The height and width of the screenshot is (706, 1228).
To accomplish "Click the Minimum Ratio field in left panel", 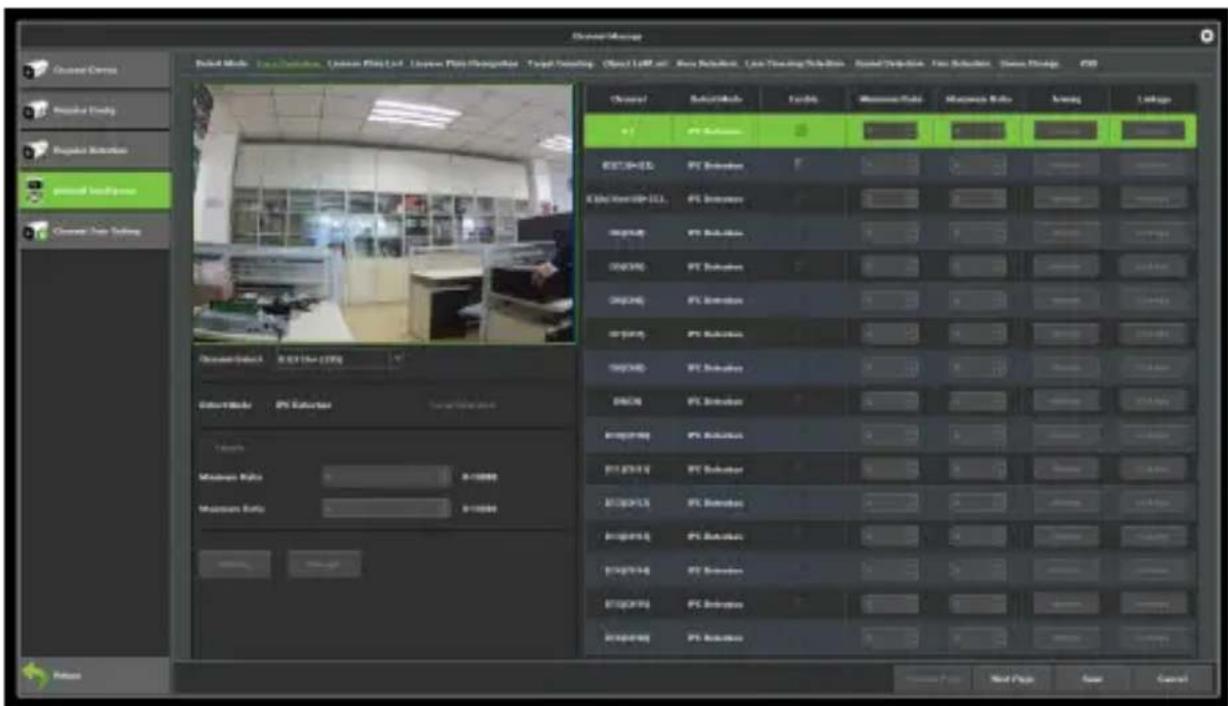I will click(x=386, y=477).
